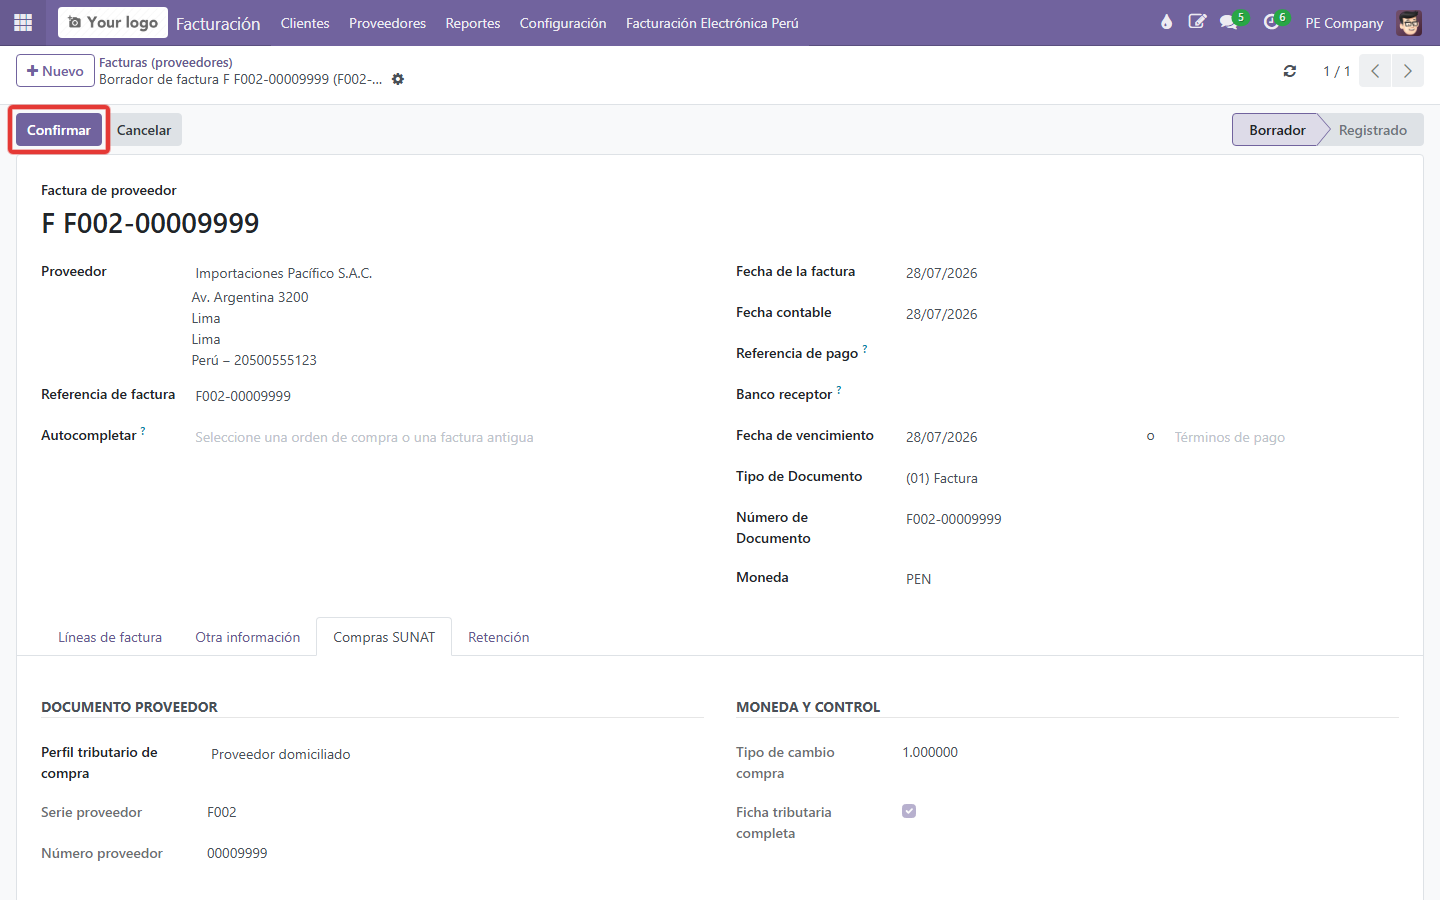The height and width of the screenshot is (900, 1440).
Task: Open the Clientes menu
Action: (x=305, y=23)
